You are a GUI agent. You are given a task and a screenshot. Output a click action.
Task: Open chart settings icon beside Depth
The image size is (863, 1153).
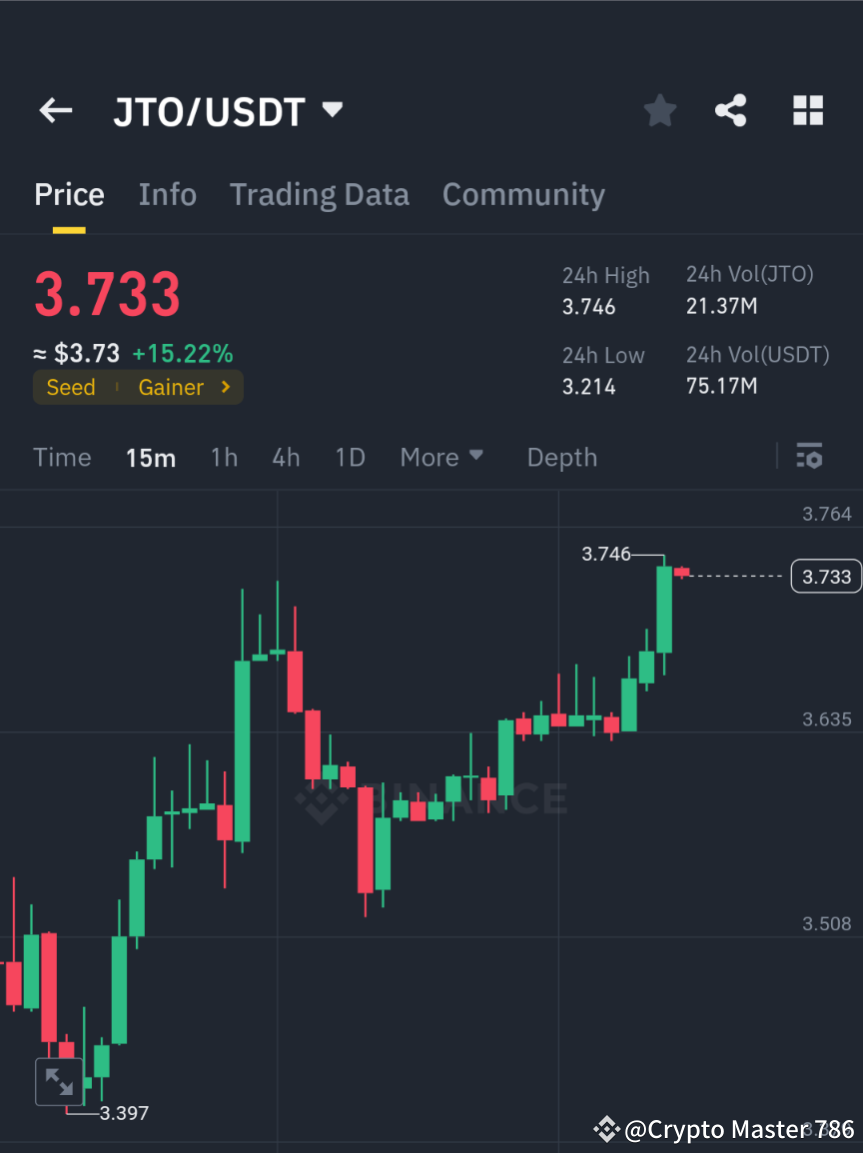tap(809, 456)
